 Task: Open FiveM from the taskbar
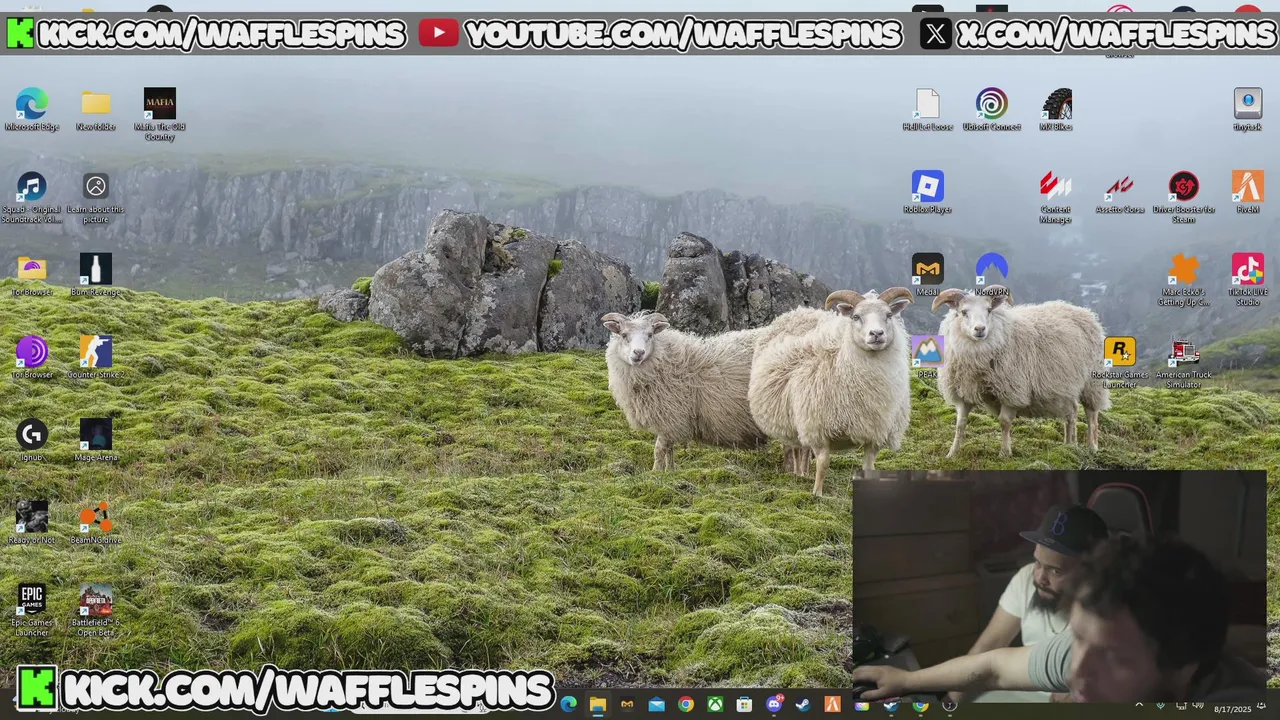[832, 705]
